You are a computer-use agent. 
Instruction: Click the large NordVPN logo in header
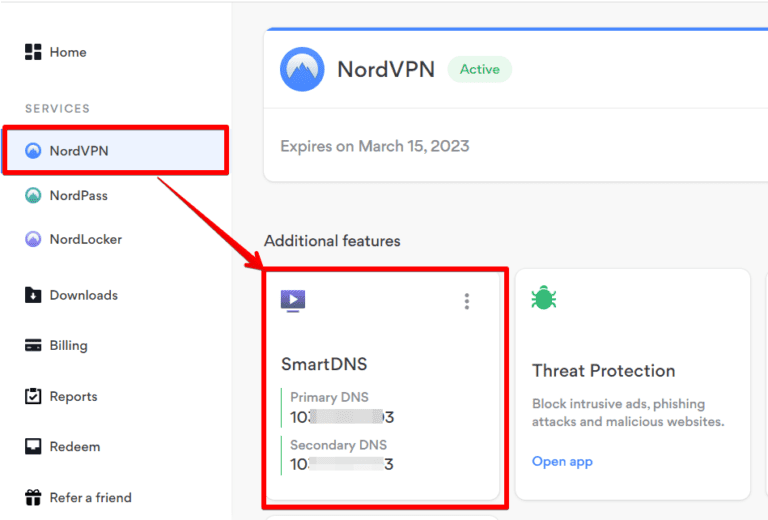301,70
